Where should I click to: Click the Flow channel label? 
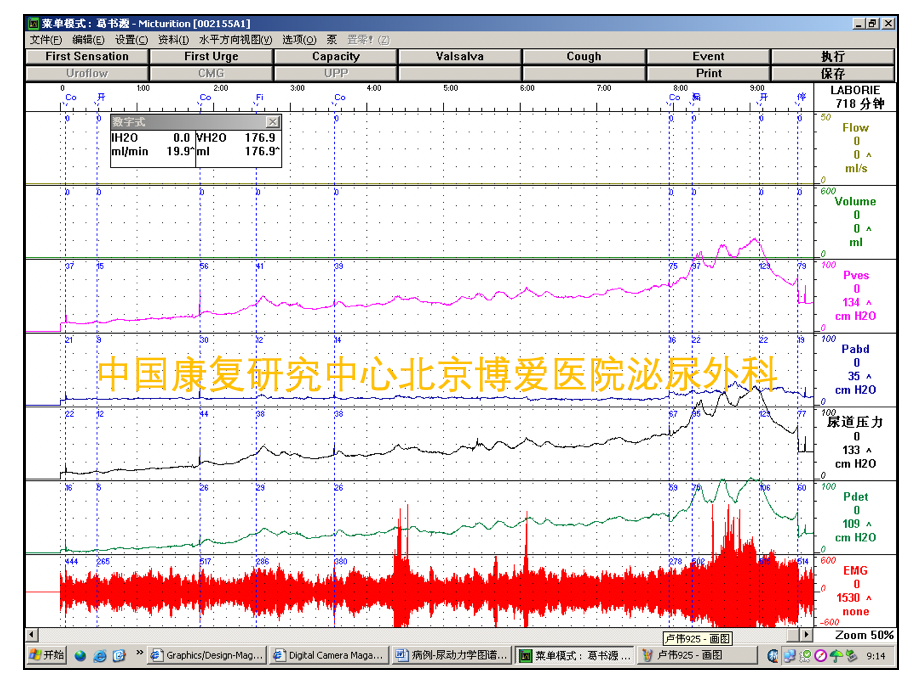coord(856,127)
